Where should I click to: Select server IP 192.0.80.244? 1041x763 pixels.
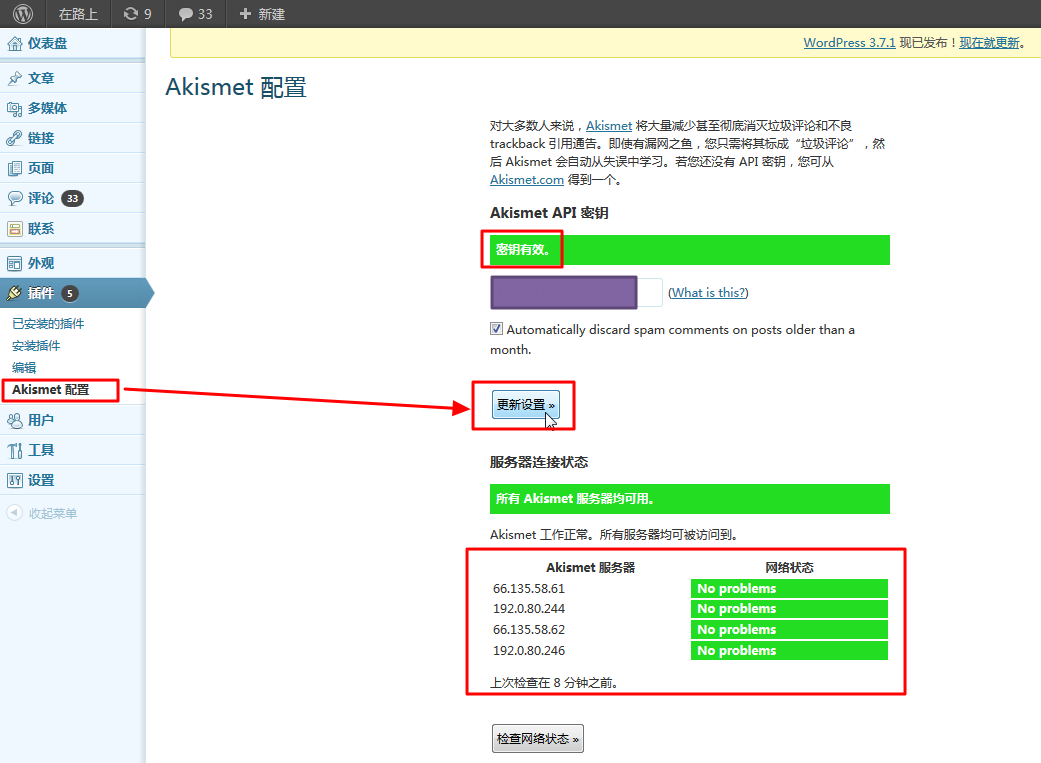point(528,608)
